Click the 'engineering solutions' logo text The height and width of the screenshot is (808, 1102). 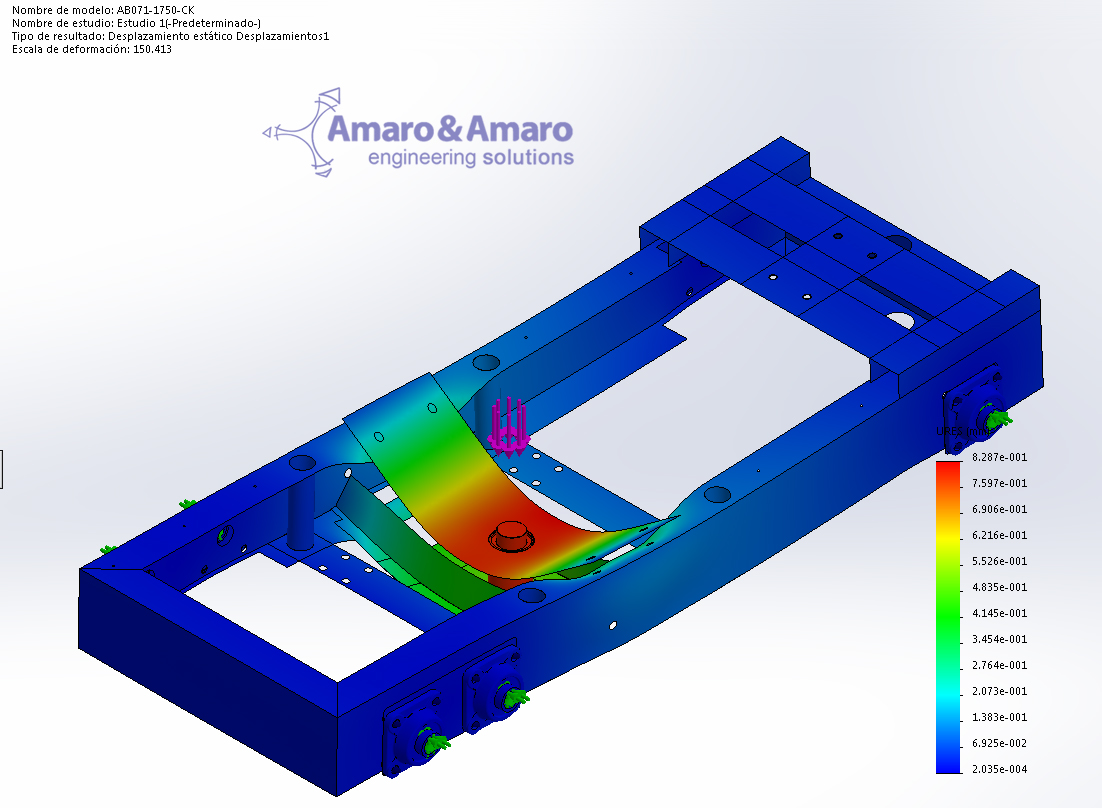471,158
